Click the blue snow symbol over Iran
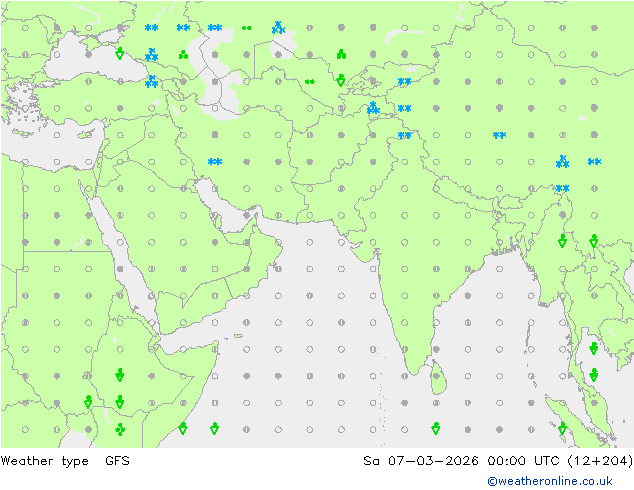 coord(215,162)
